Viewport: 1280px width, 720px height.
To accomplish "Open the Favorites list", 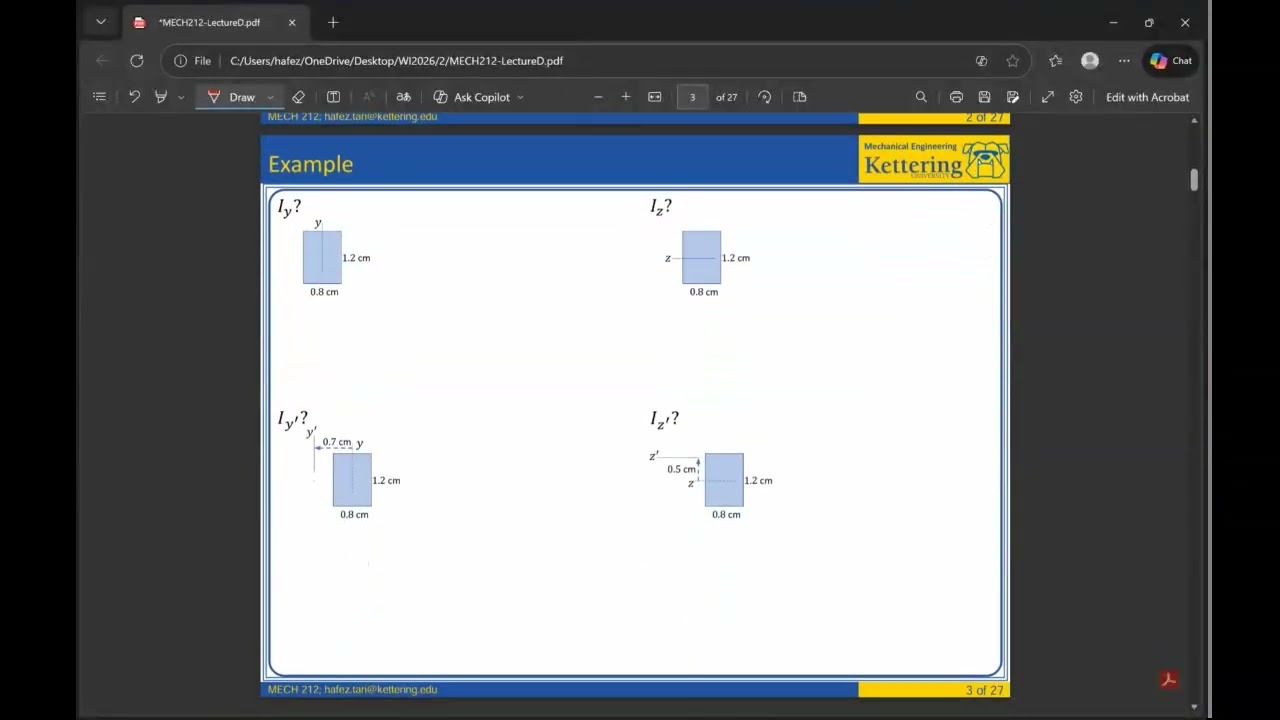I will point(1055,61).
